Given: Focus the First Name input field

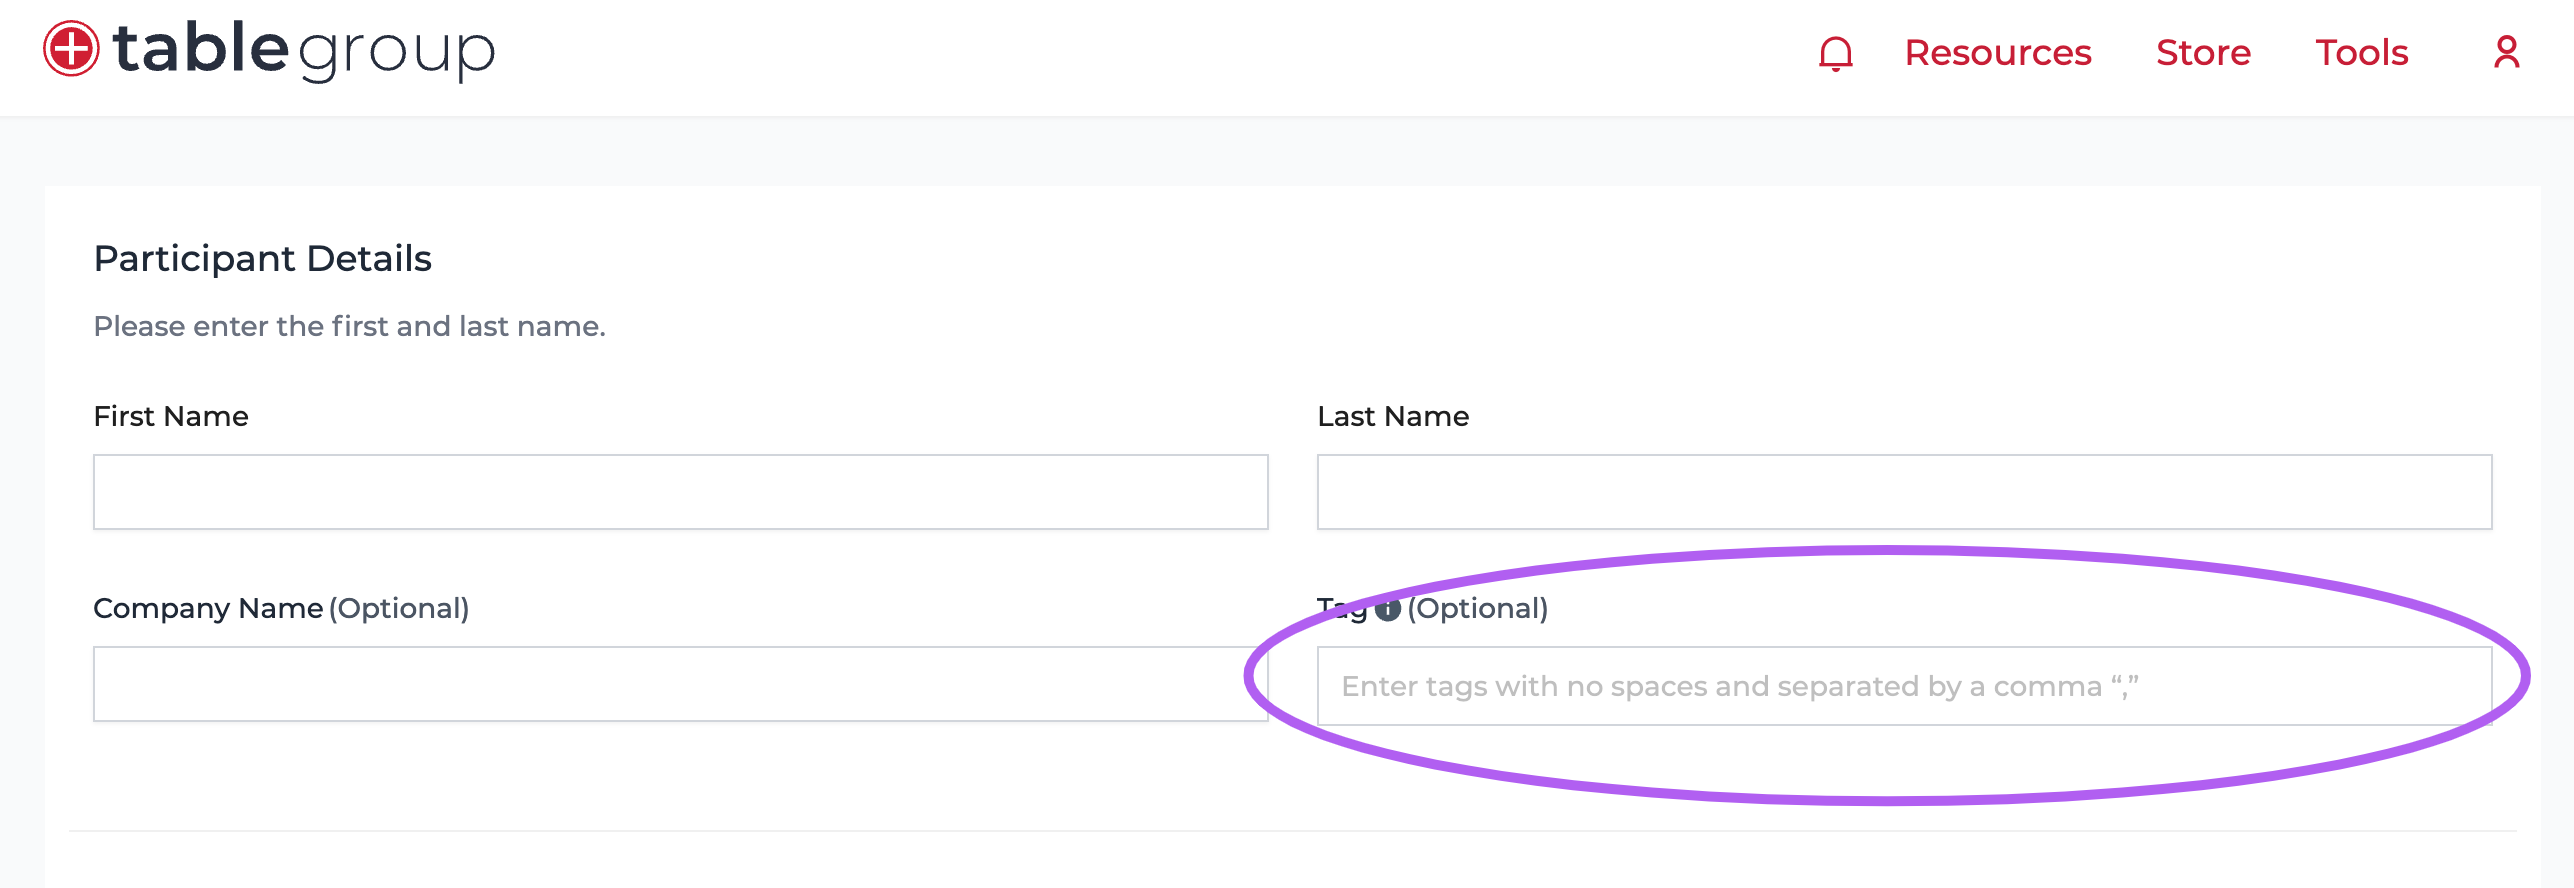Looking at the screenshot, I should [681, 492].
